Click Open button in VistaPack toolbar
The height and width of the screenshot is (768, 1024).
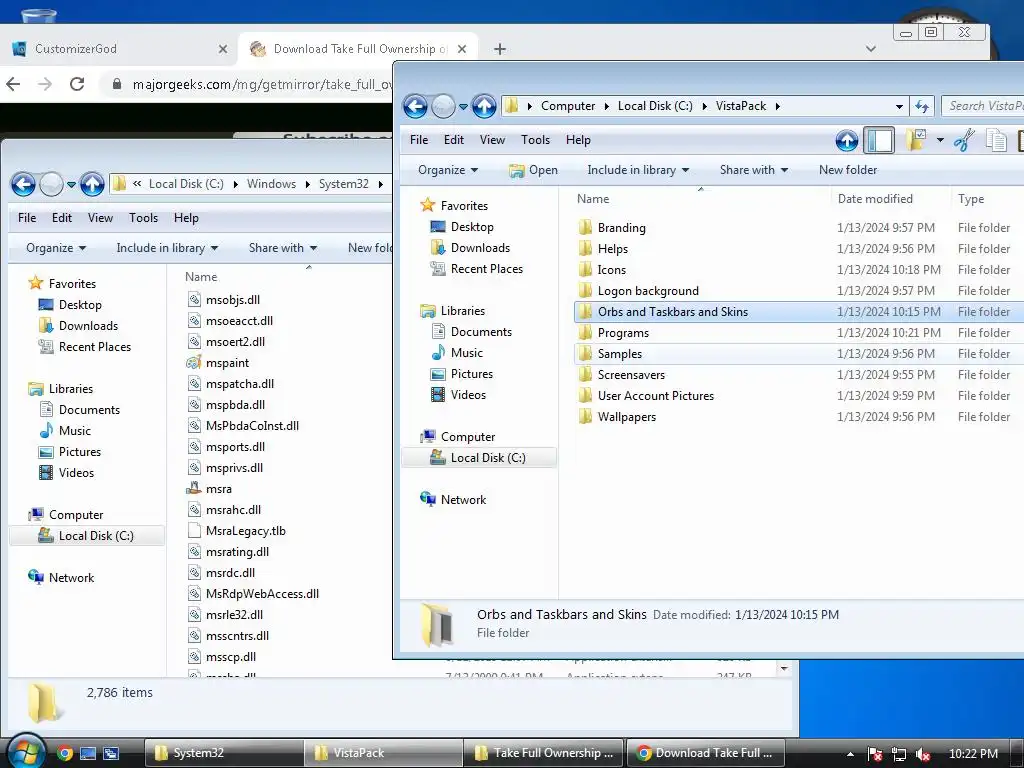[x=534, y=170]
